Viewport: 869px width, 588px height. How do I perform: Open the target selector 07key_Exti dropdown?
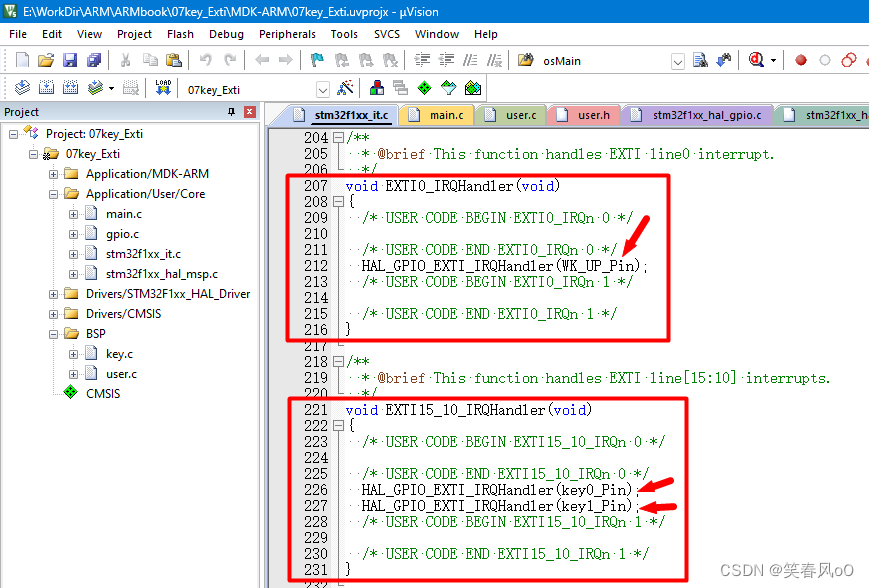323,89
